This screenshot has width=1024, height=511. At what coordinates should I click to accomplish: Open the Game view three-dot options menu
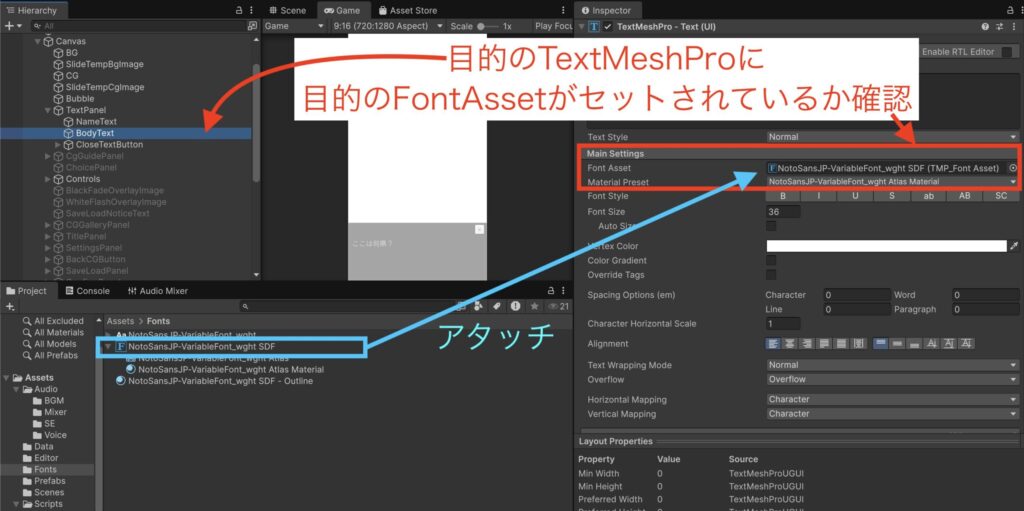564,10
